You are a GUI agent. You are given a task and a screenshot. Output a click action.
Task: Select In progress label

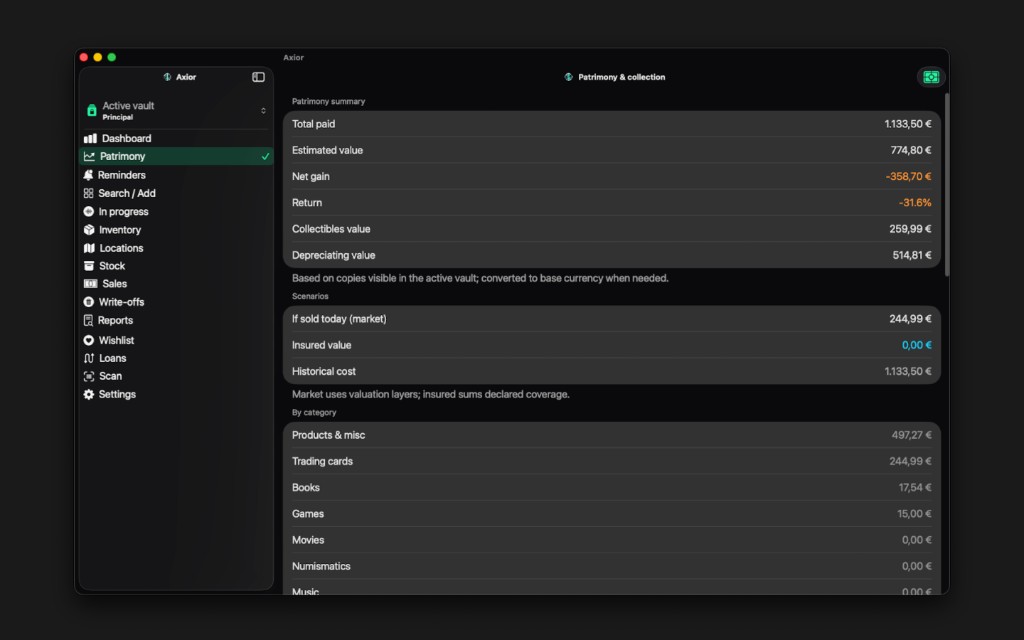(123, 212)
